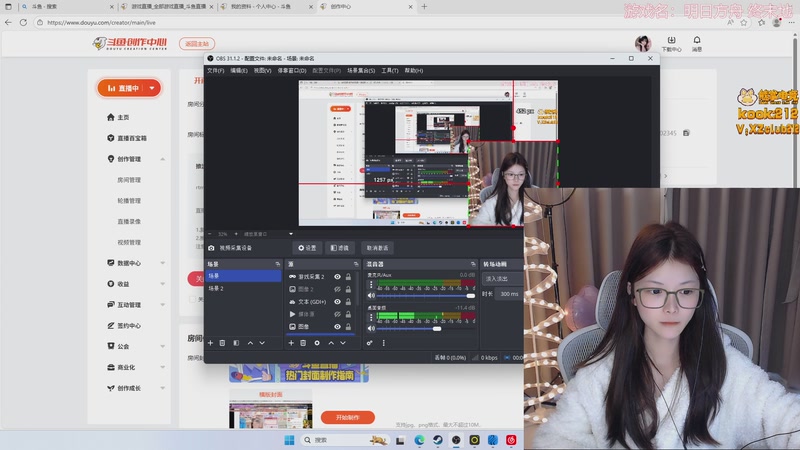
Task: Hide the 游戏采集 2 source
Action: 337,277
